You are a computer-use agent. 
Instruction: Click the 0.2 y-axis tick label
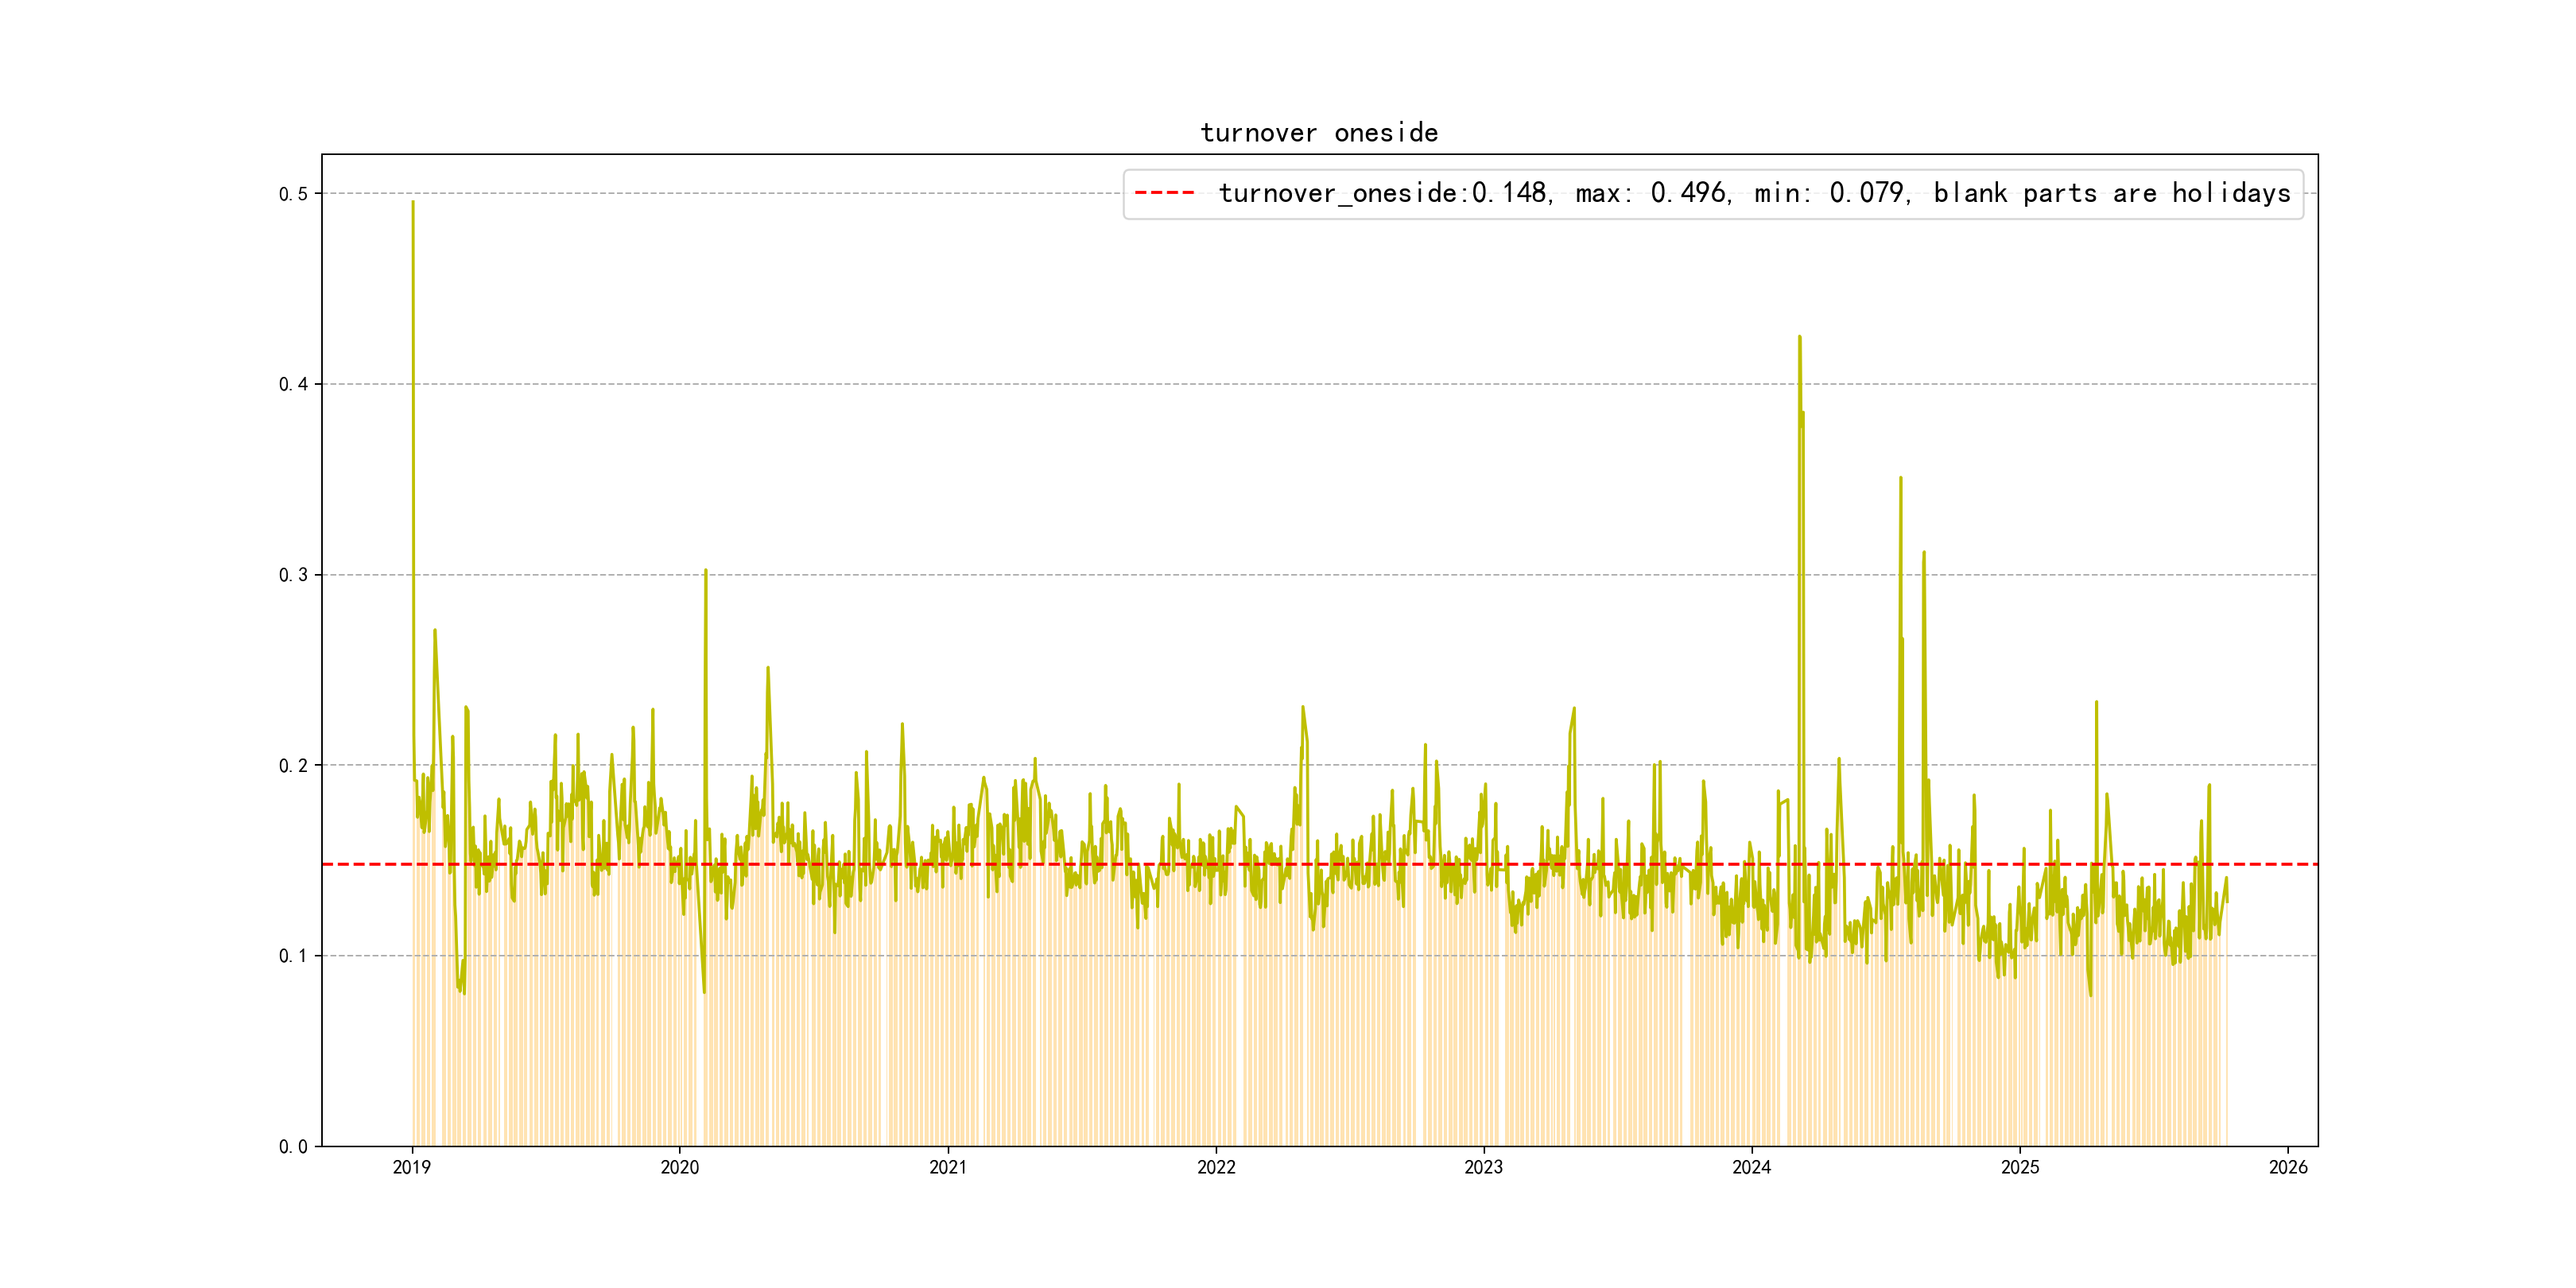coord(293,765)
